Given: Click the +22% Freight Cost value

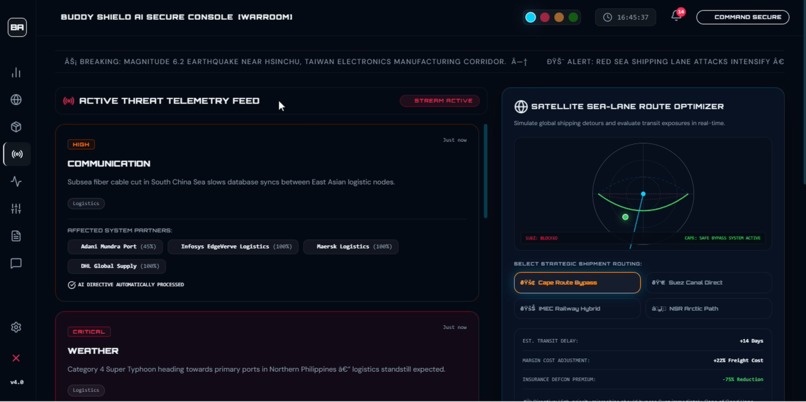Looking at the screenshot, I should pyautogui.click(x=739, y=360).
